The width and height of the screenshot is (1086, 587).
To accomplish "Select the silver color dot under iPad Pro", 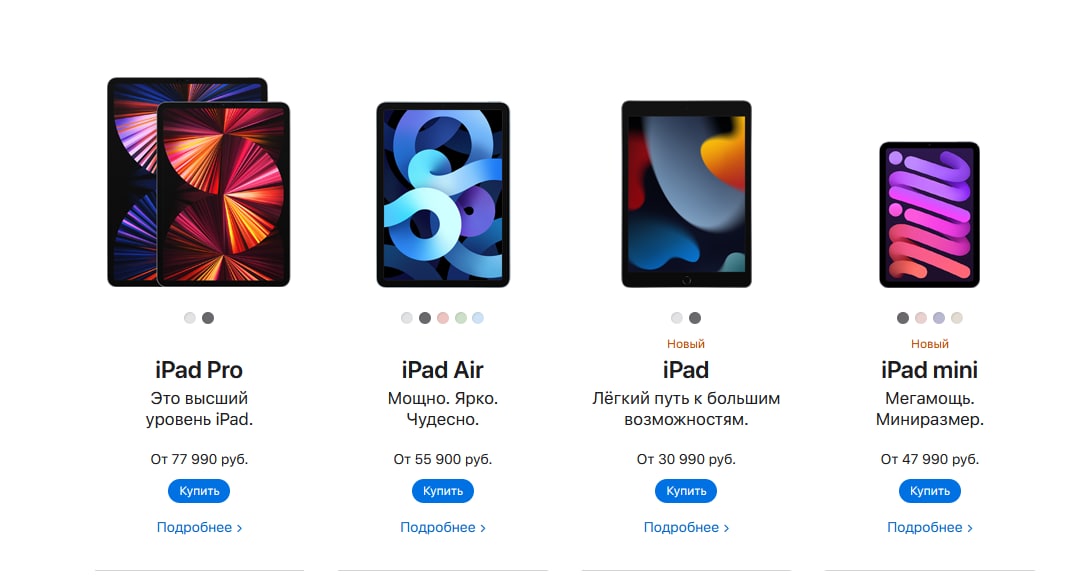I will point(190,318).
